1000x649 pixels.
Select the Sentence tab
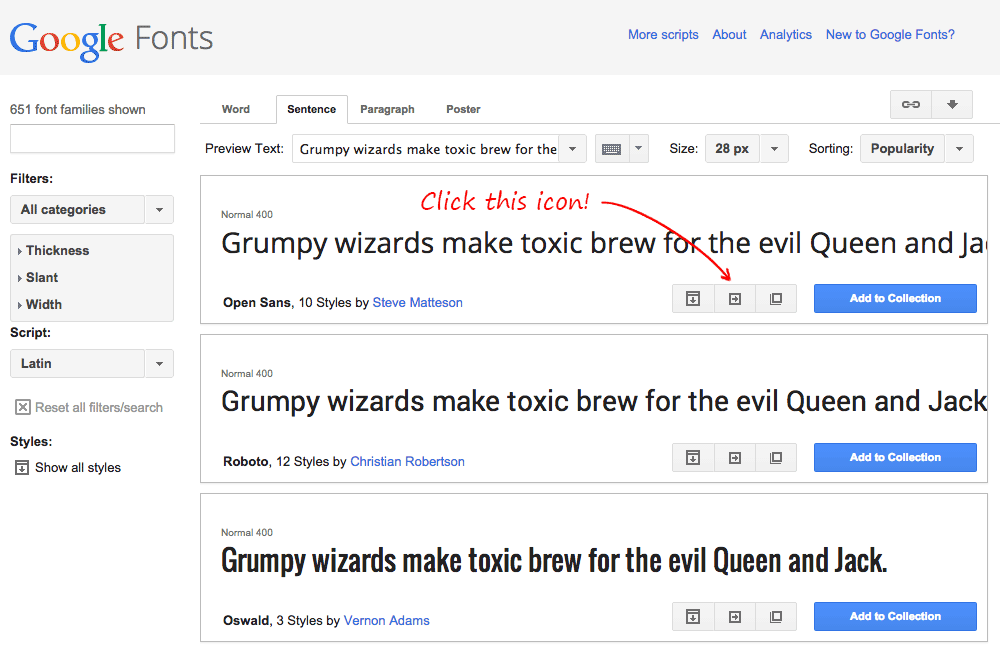[312, 109]
